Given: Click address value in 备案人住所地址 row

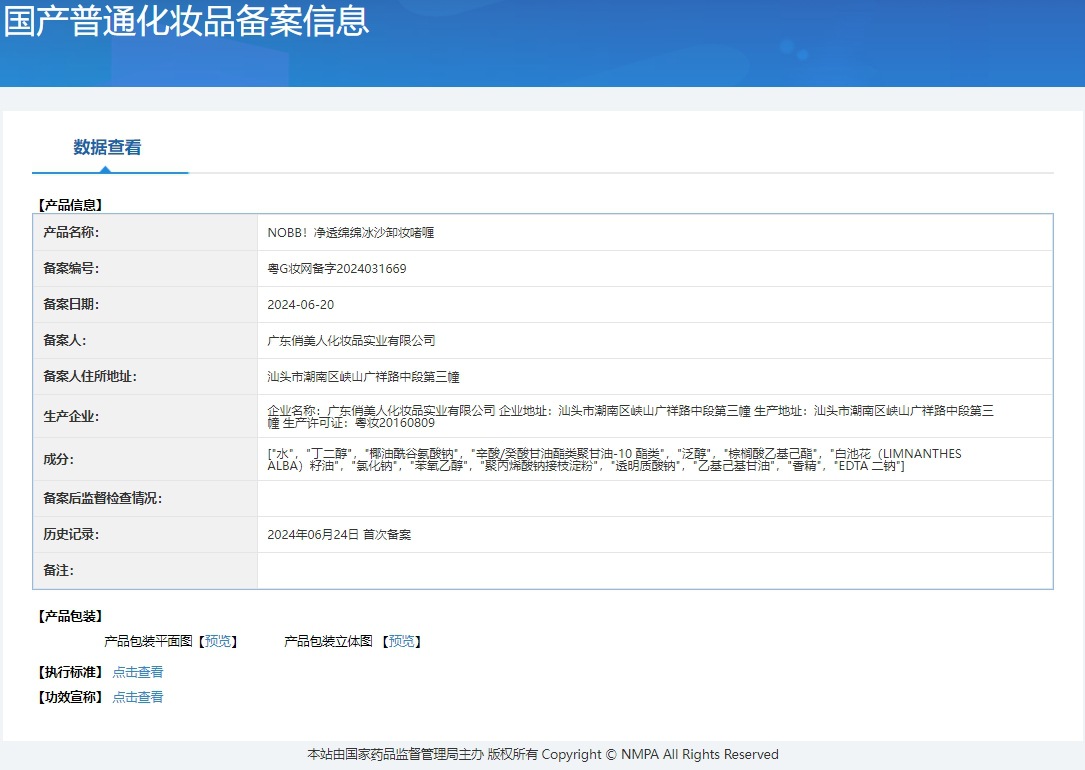Looking at the screenshot, I should coord(363,376).
